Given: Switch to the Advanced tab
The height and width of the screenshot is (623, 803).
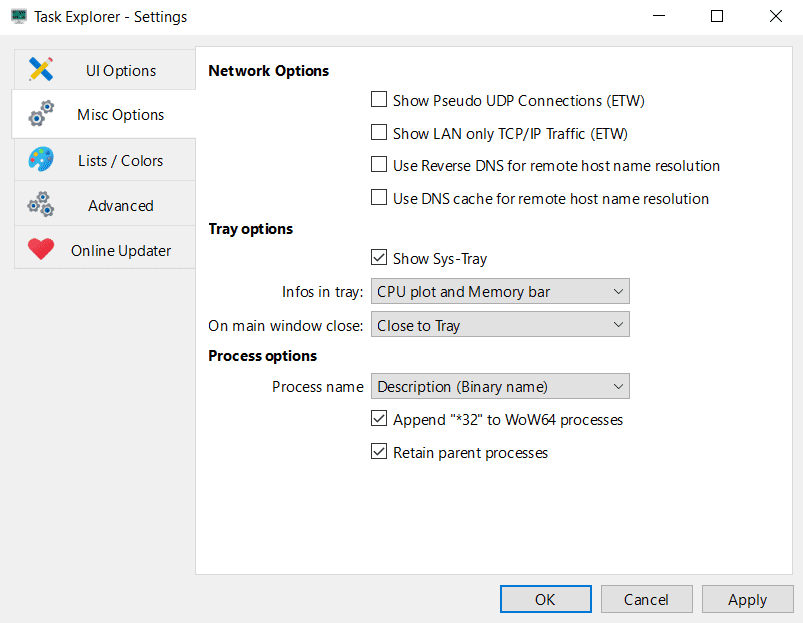Looking at the screenshot, I should [120, 206].
